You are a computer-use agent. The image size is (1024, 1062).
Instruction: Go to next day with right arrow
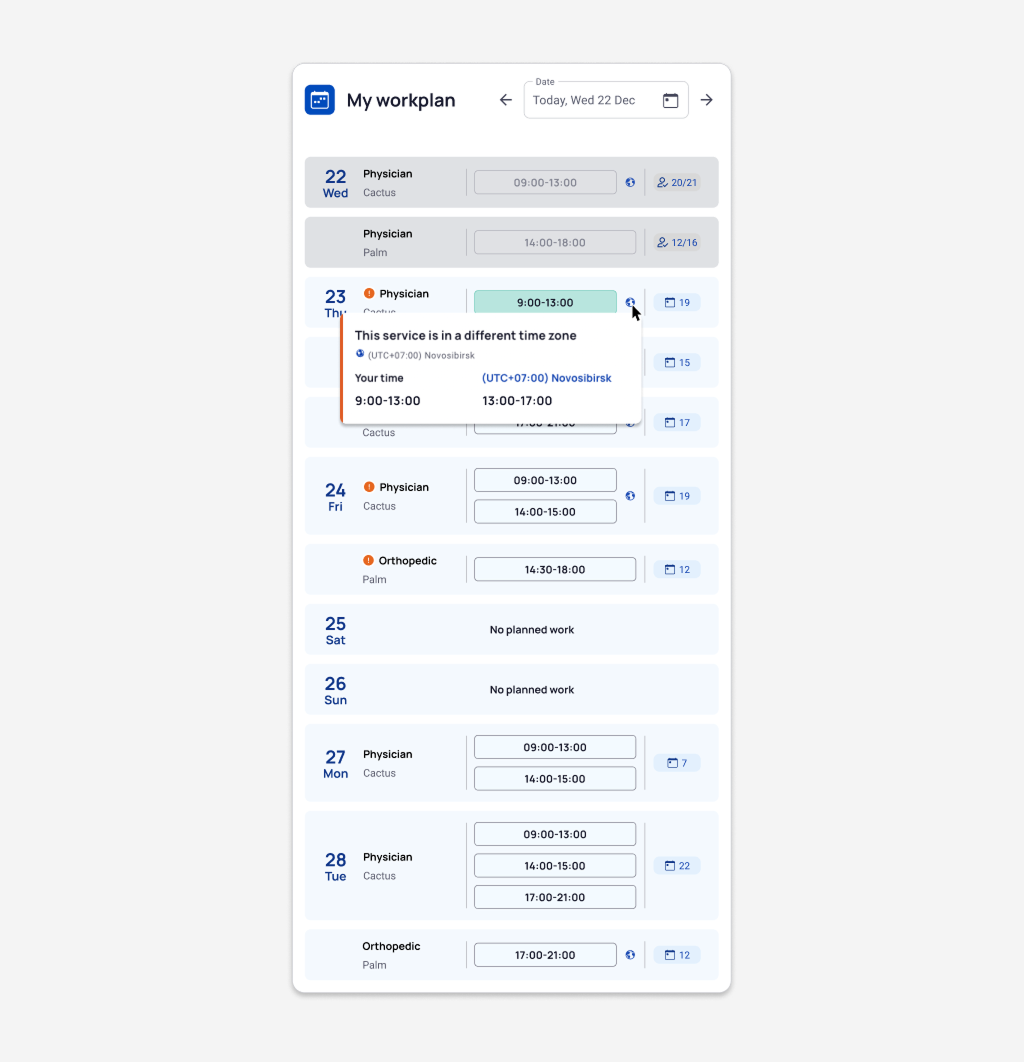click(x=706, y=100)
